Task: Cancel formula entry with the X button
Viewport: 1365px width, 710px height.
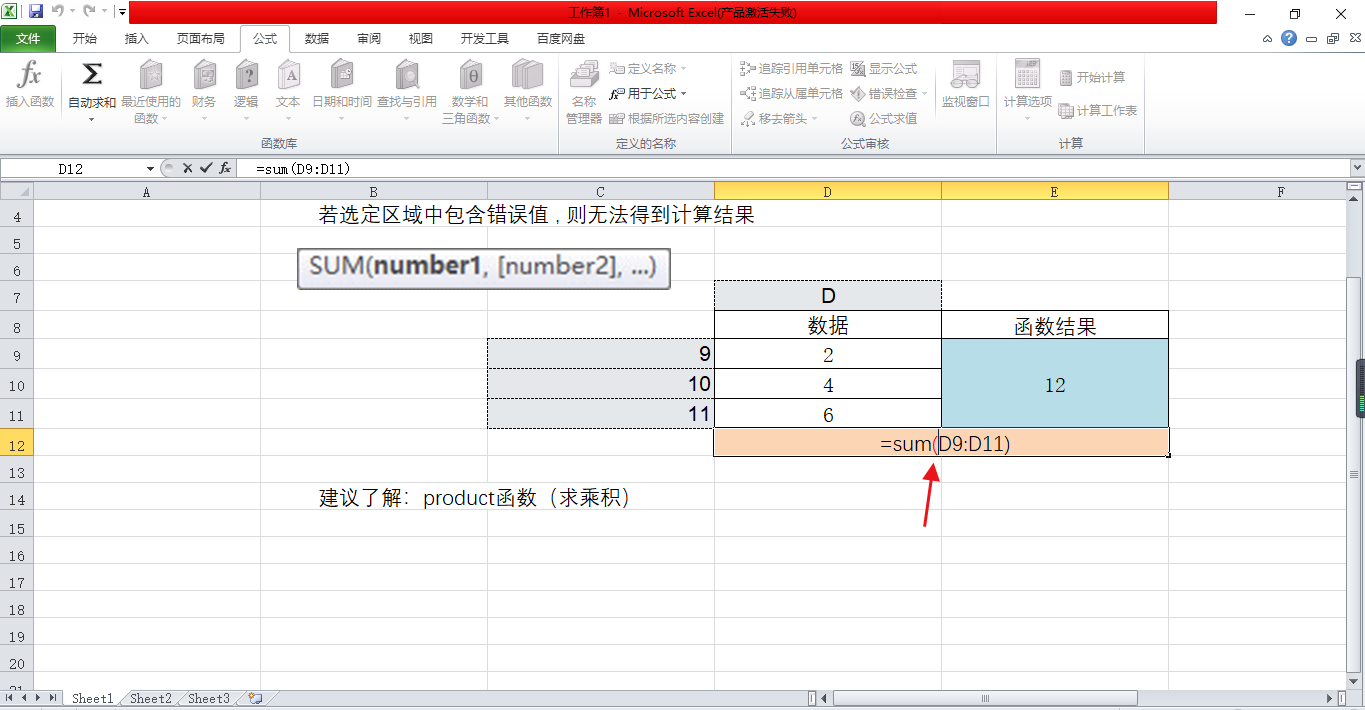Action: click(187, 168)
